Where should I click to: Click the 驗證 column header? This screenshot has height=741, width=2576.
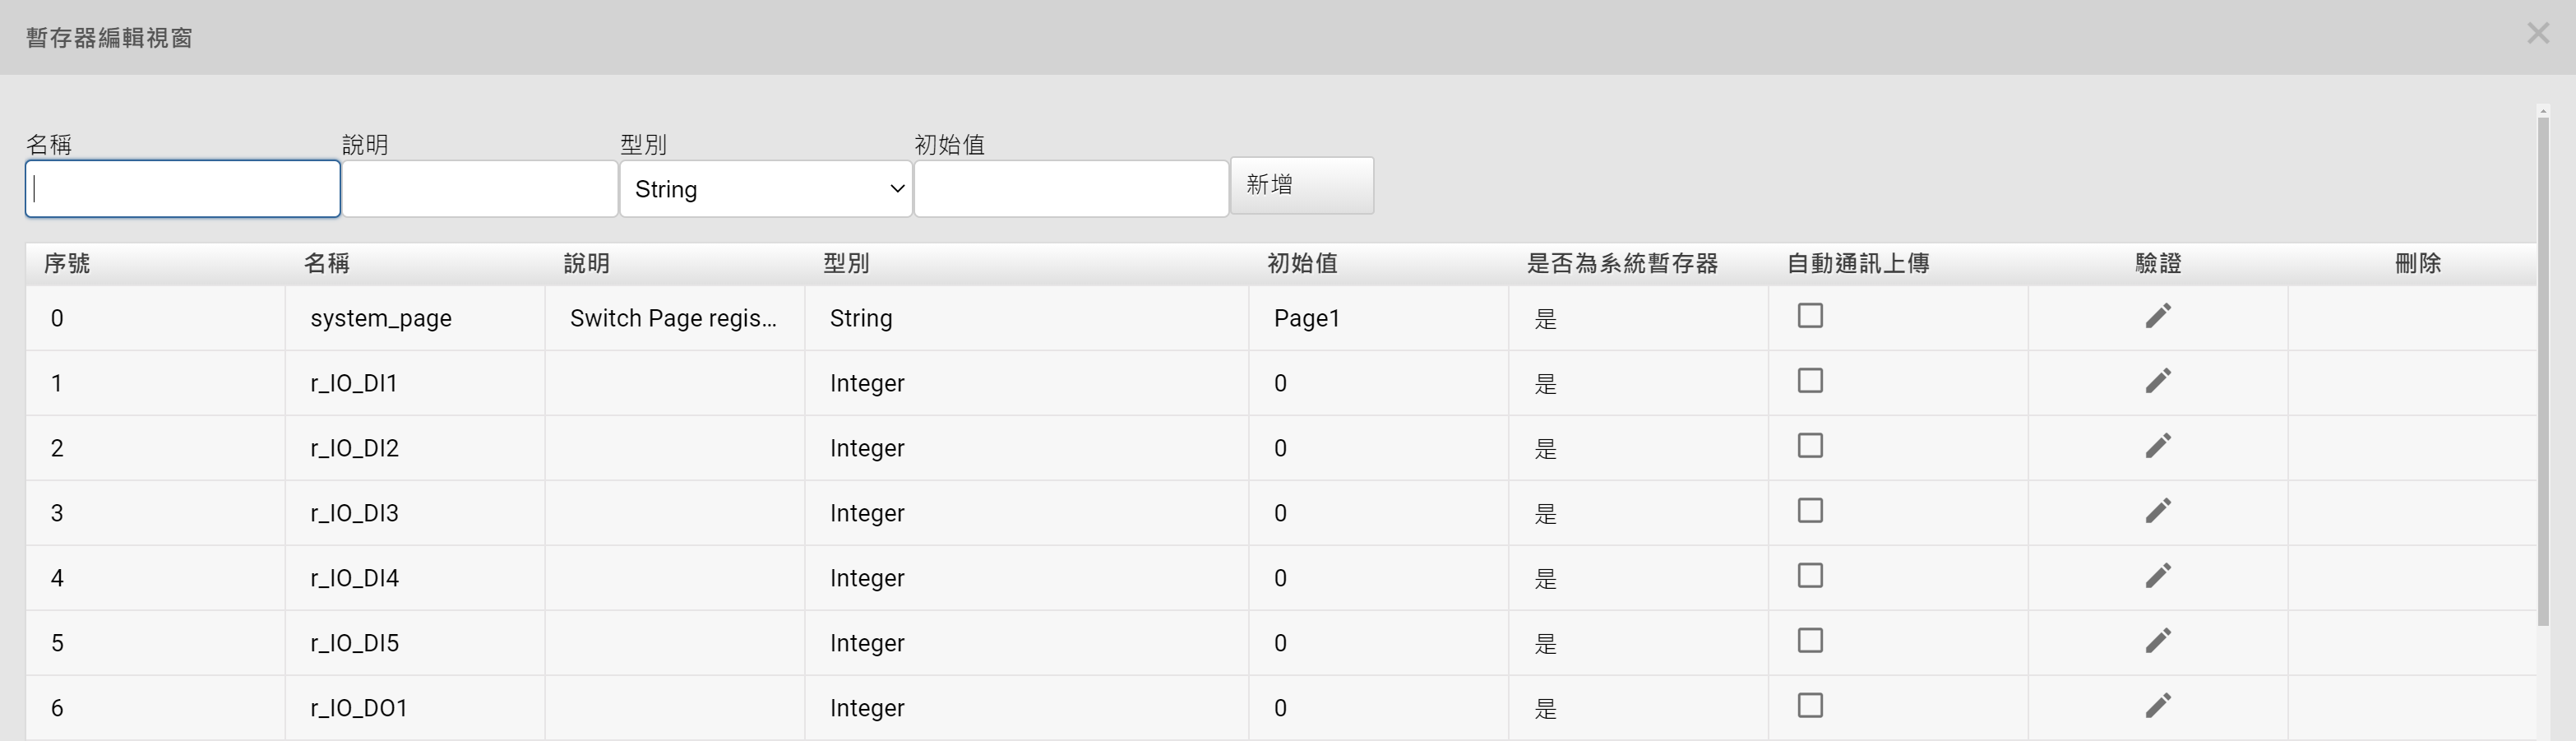[2158, 264]
